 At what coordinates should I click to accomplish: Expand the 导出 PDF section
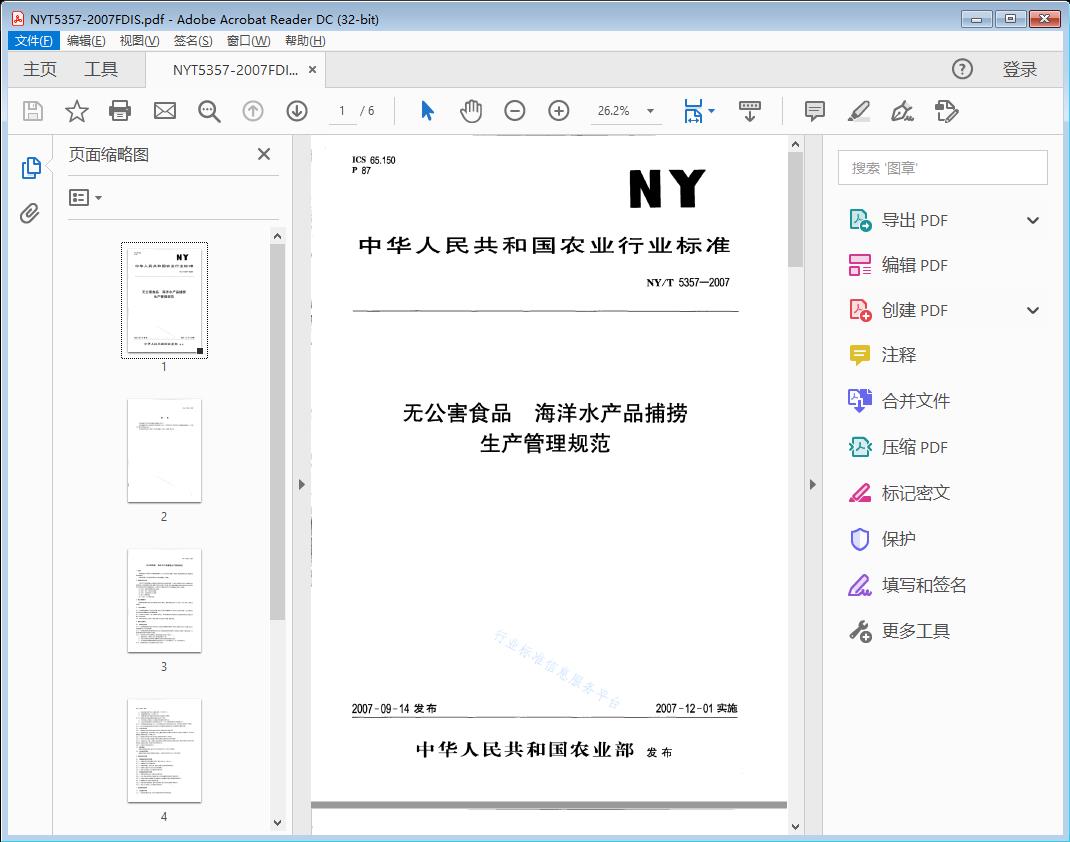click(1033, 221)
